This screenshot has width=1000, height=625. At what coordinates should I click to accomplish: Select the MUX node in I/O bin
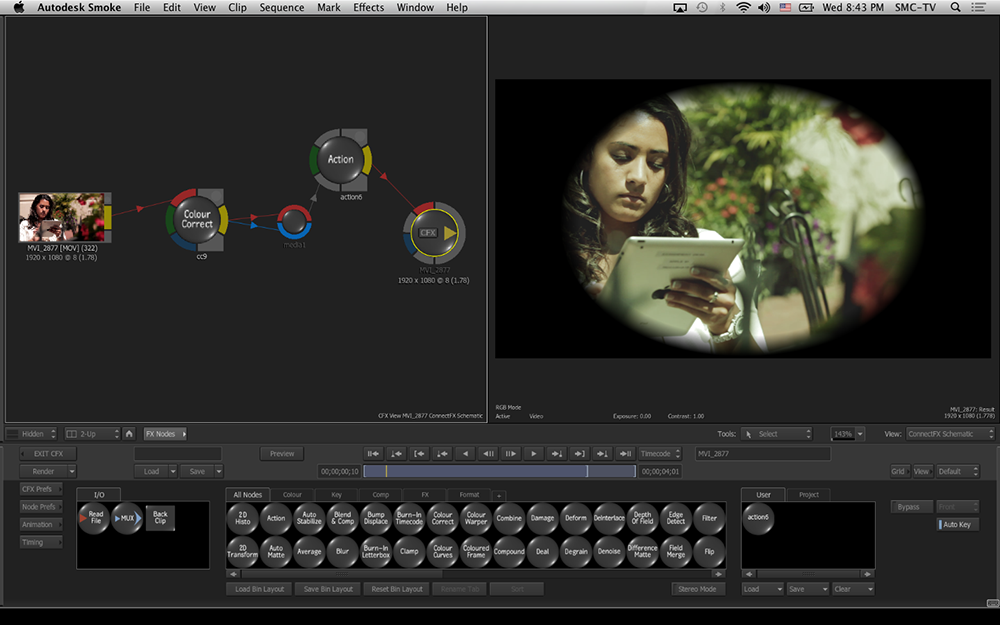click(x=127, y=518)
